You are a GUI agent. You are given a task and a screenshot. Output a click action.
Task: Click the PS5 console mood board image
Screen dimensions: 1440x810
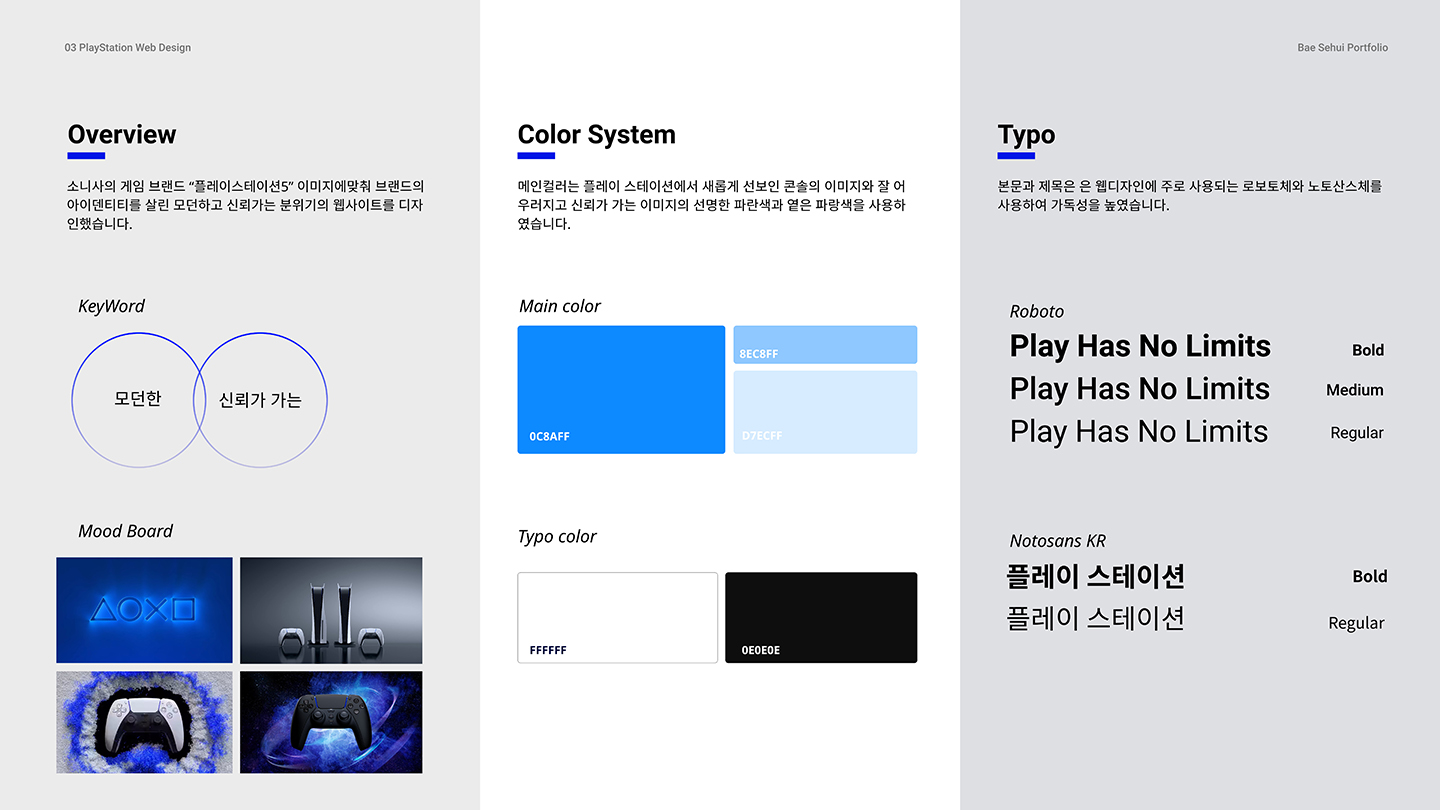(331, 610)
